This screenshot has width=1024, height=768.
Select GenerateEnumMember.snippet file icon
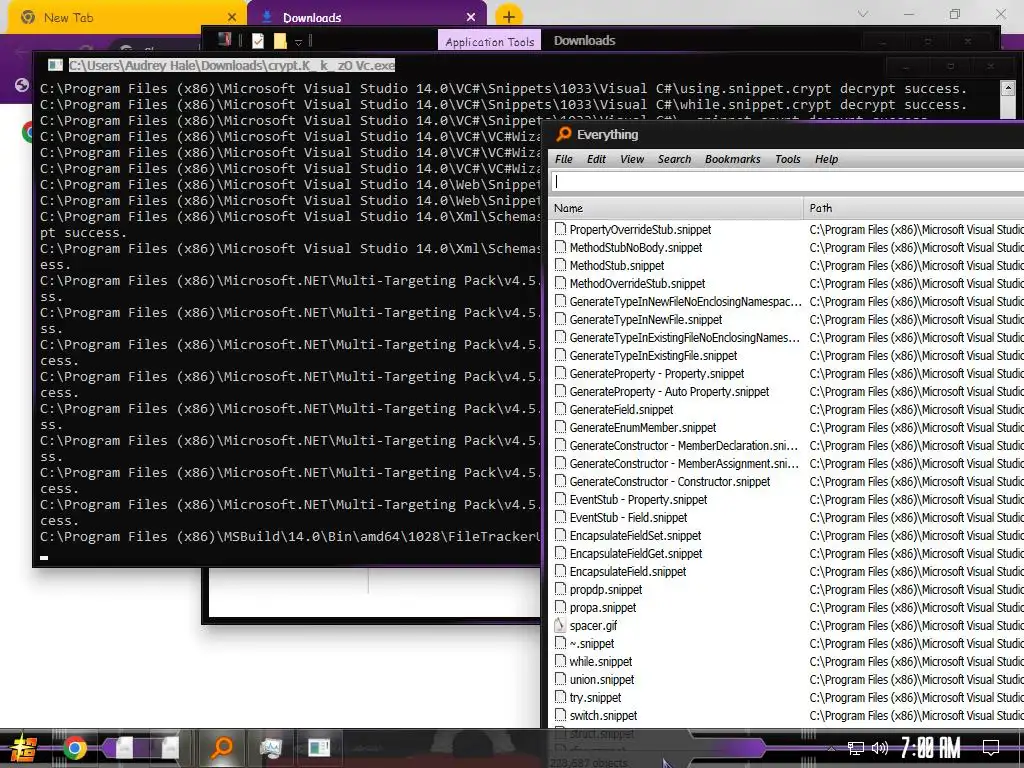(560, 427)
